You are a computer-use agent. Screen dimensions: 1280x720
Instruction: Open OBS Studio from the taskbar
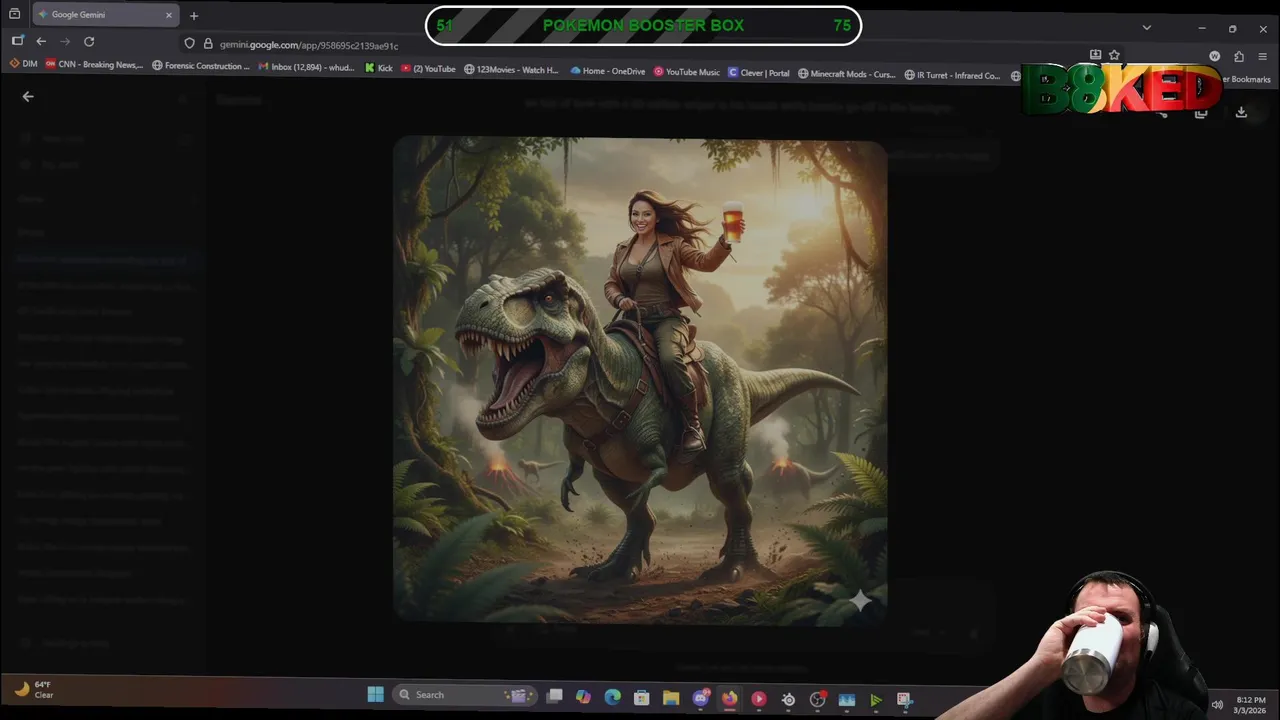pos(818,700)
